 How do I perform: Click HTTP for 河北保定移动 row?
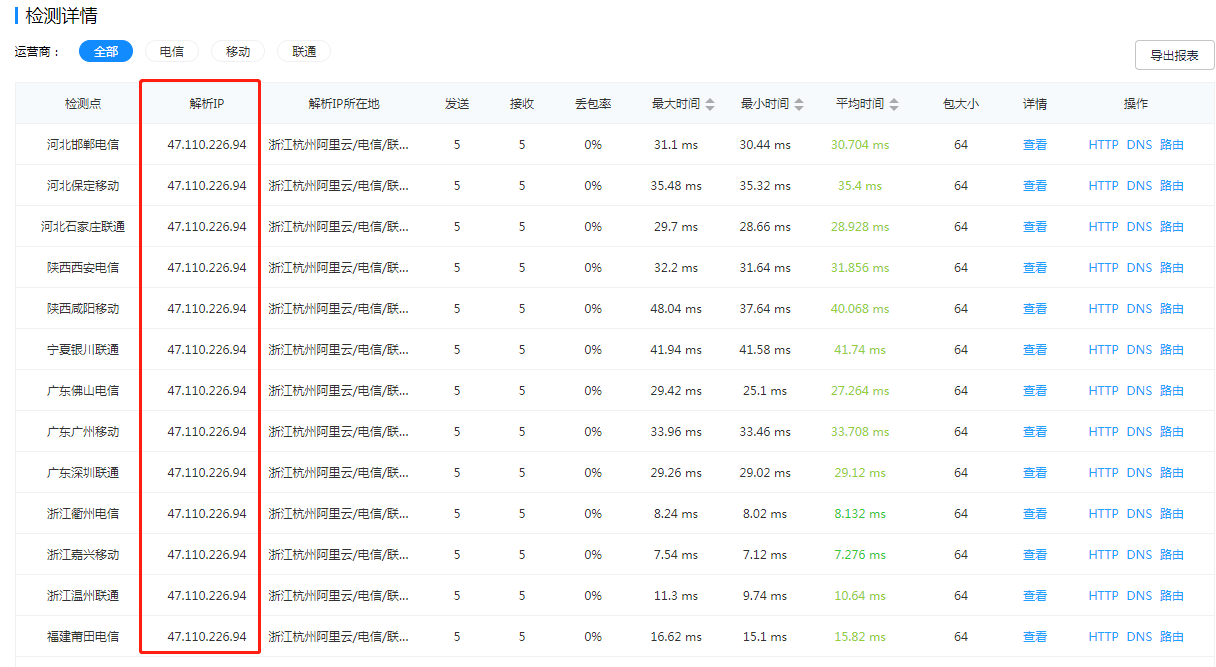tap(1103, 186)
